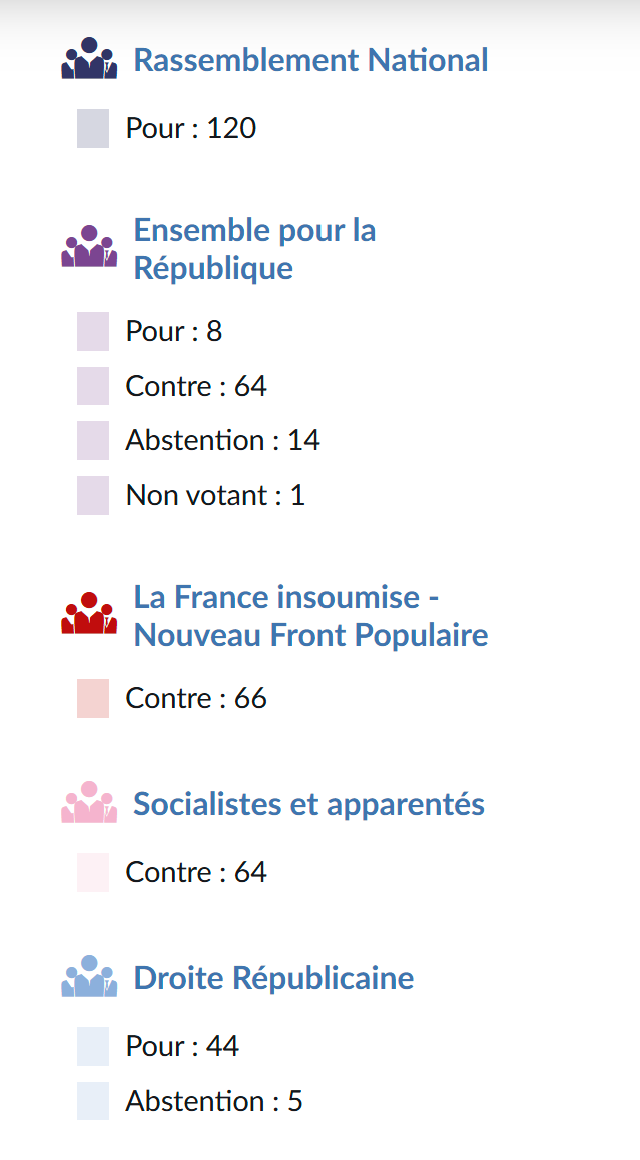Select the pale blue swatch beside Pour : 44
This screenshot has height=1160, width=640.
(93, 1046)
